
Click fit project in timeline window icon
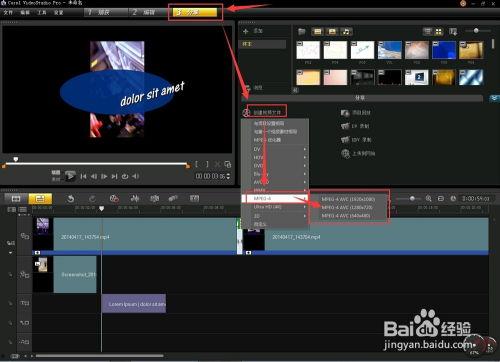point(441,199)
